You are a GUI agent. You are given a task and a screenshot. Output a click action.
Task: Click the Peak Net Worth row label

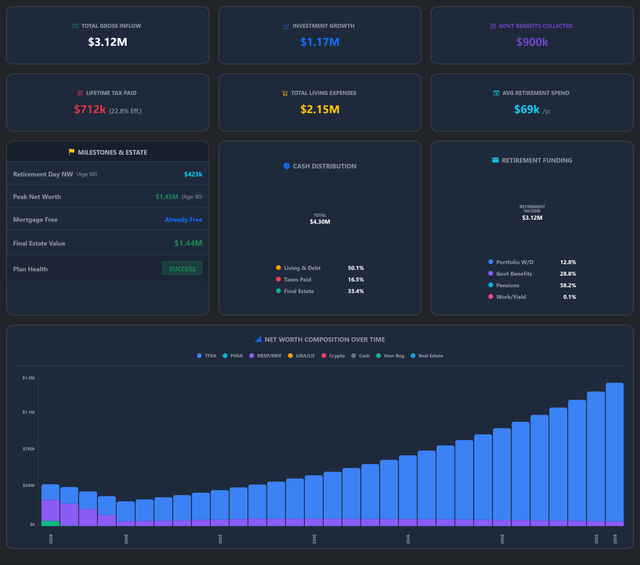click(37, 197)
